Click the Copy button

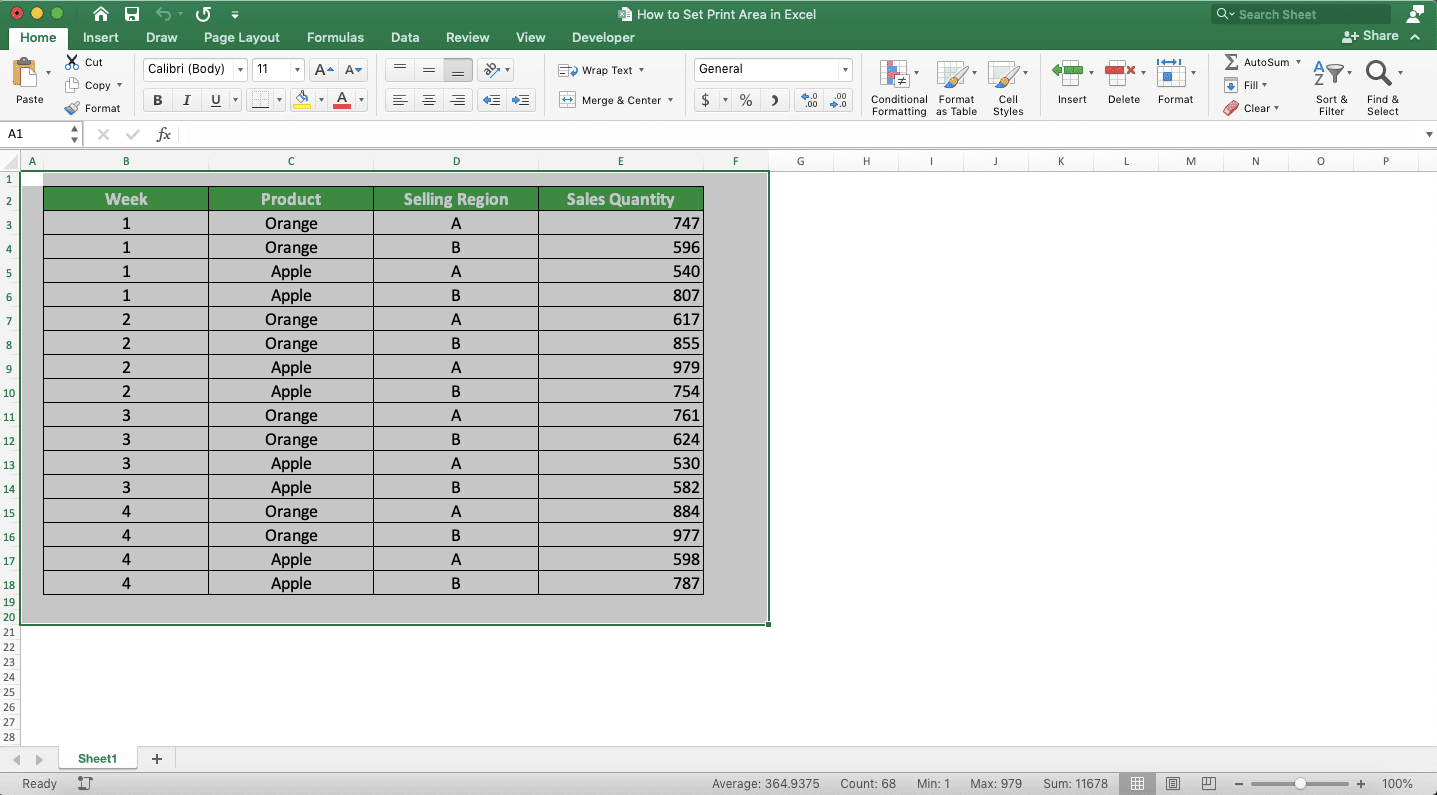click(x=89, y=85)
